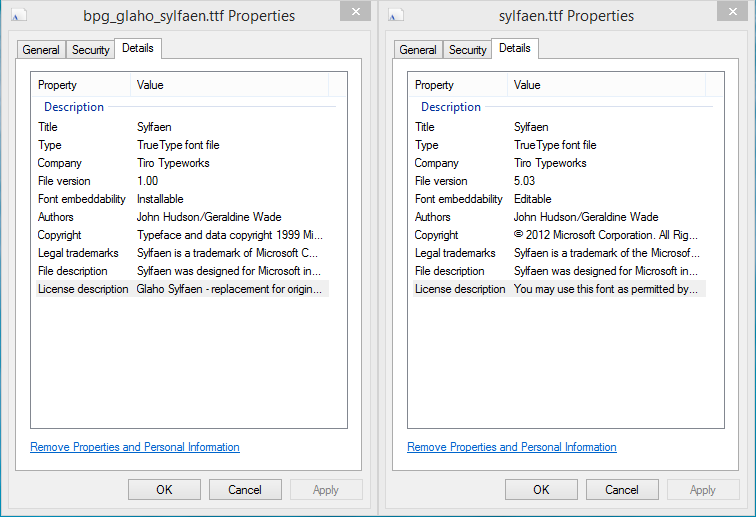Image resolution: width=756 pixels, height=517 pixels.
Task: Select Legal trademarks value in sylfaen.ttf window
Action: tap(607, 253)
